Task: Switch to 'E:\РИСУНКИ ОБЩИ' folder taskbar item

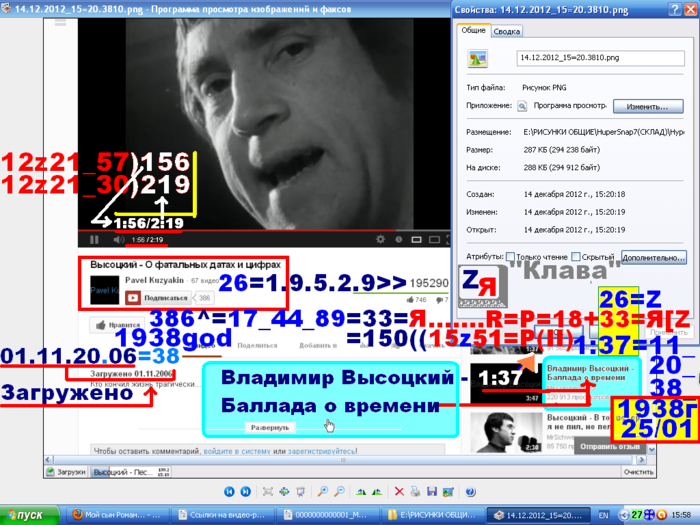Action: [432, 515]
